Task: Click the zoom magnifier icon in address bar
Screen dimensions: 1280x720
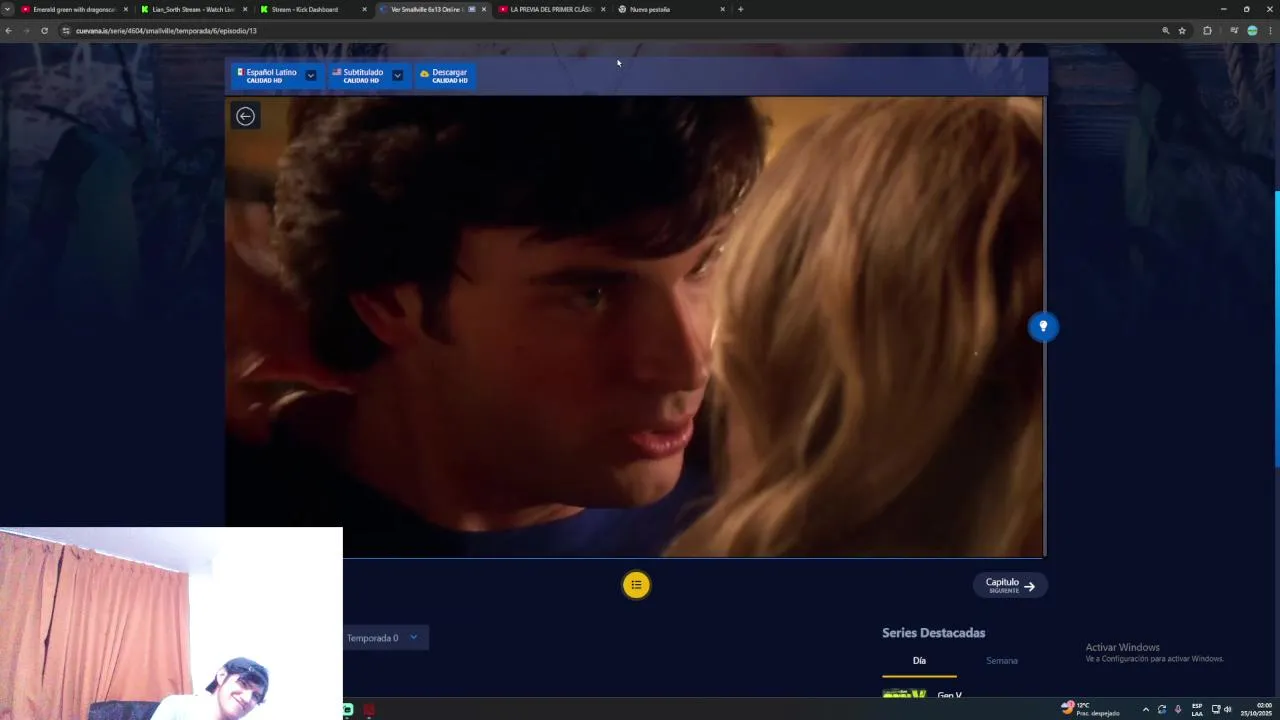Action: point(1165,31)
